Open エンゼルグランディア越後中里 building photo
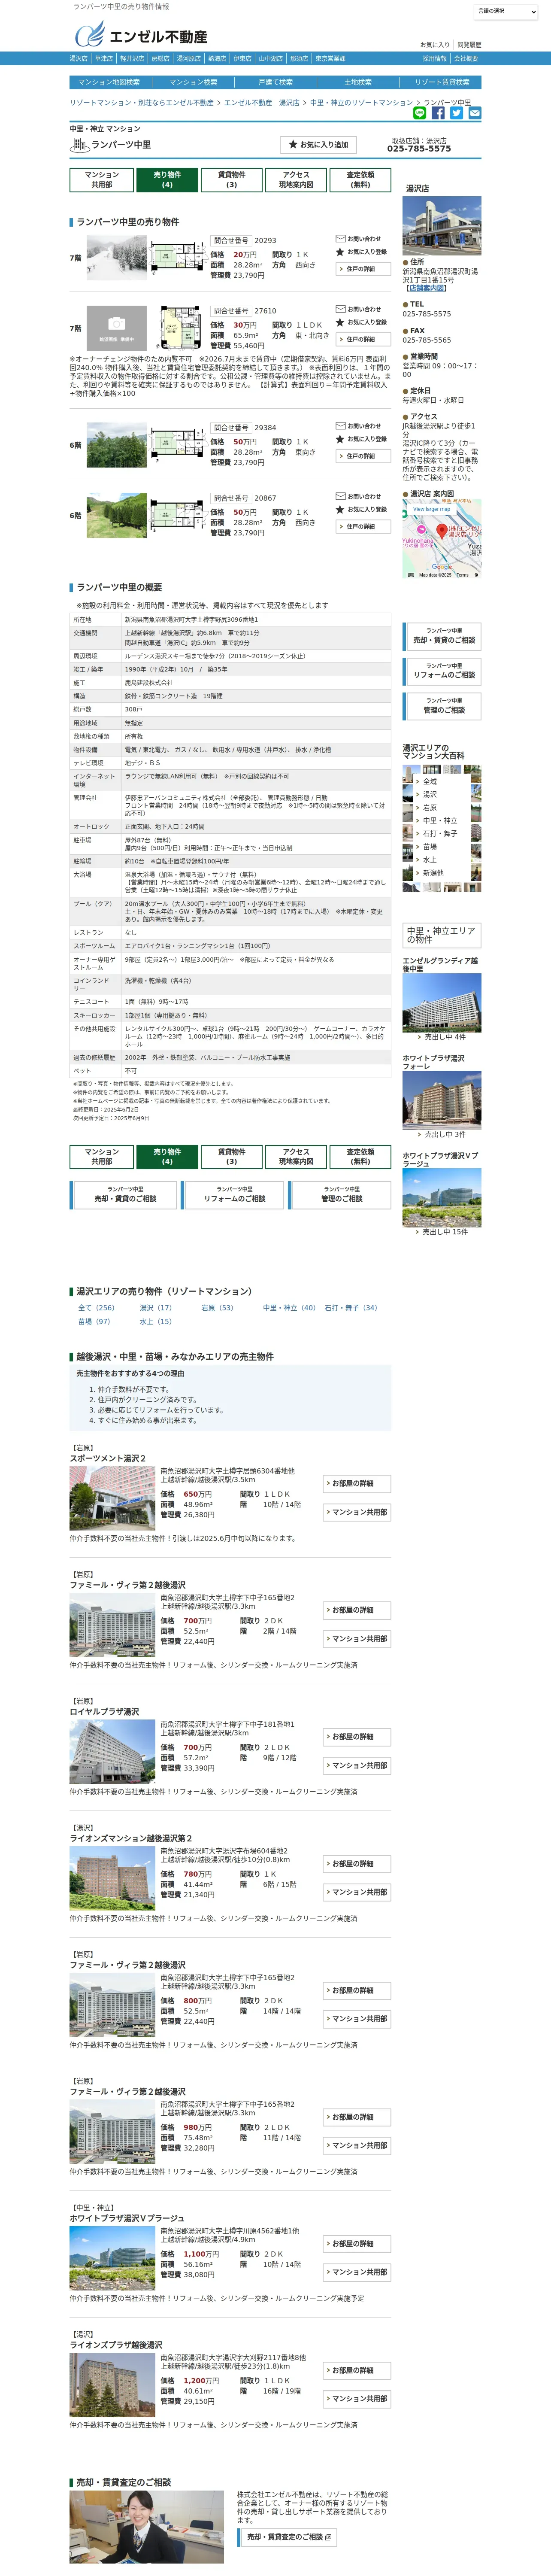Image resolution: width=551 pixels, height=2576 pixels. click(x=442, y=1002)
